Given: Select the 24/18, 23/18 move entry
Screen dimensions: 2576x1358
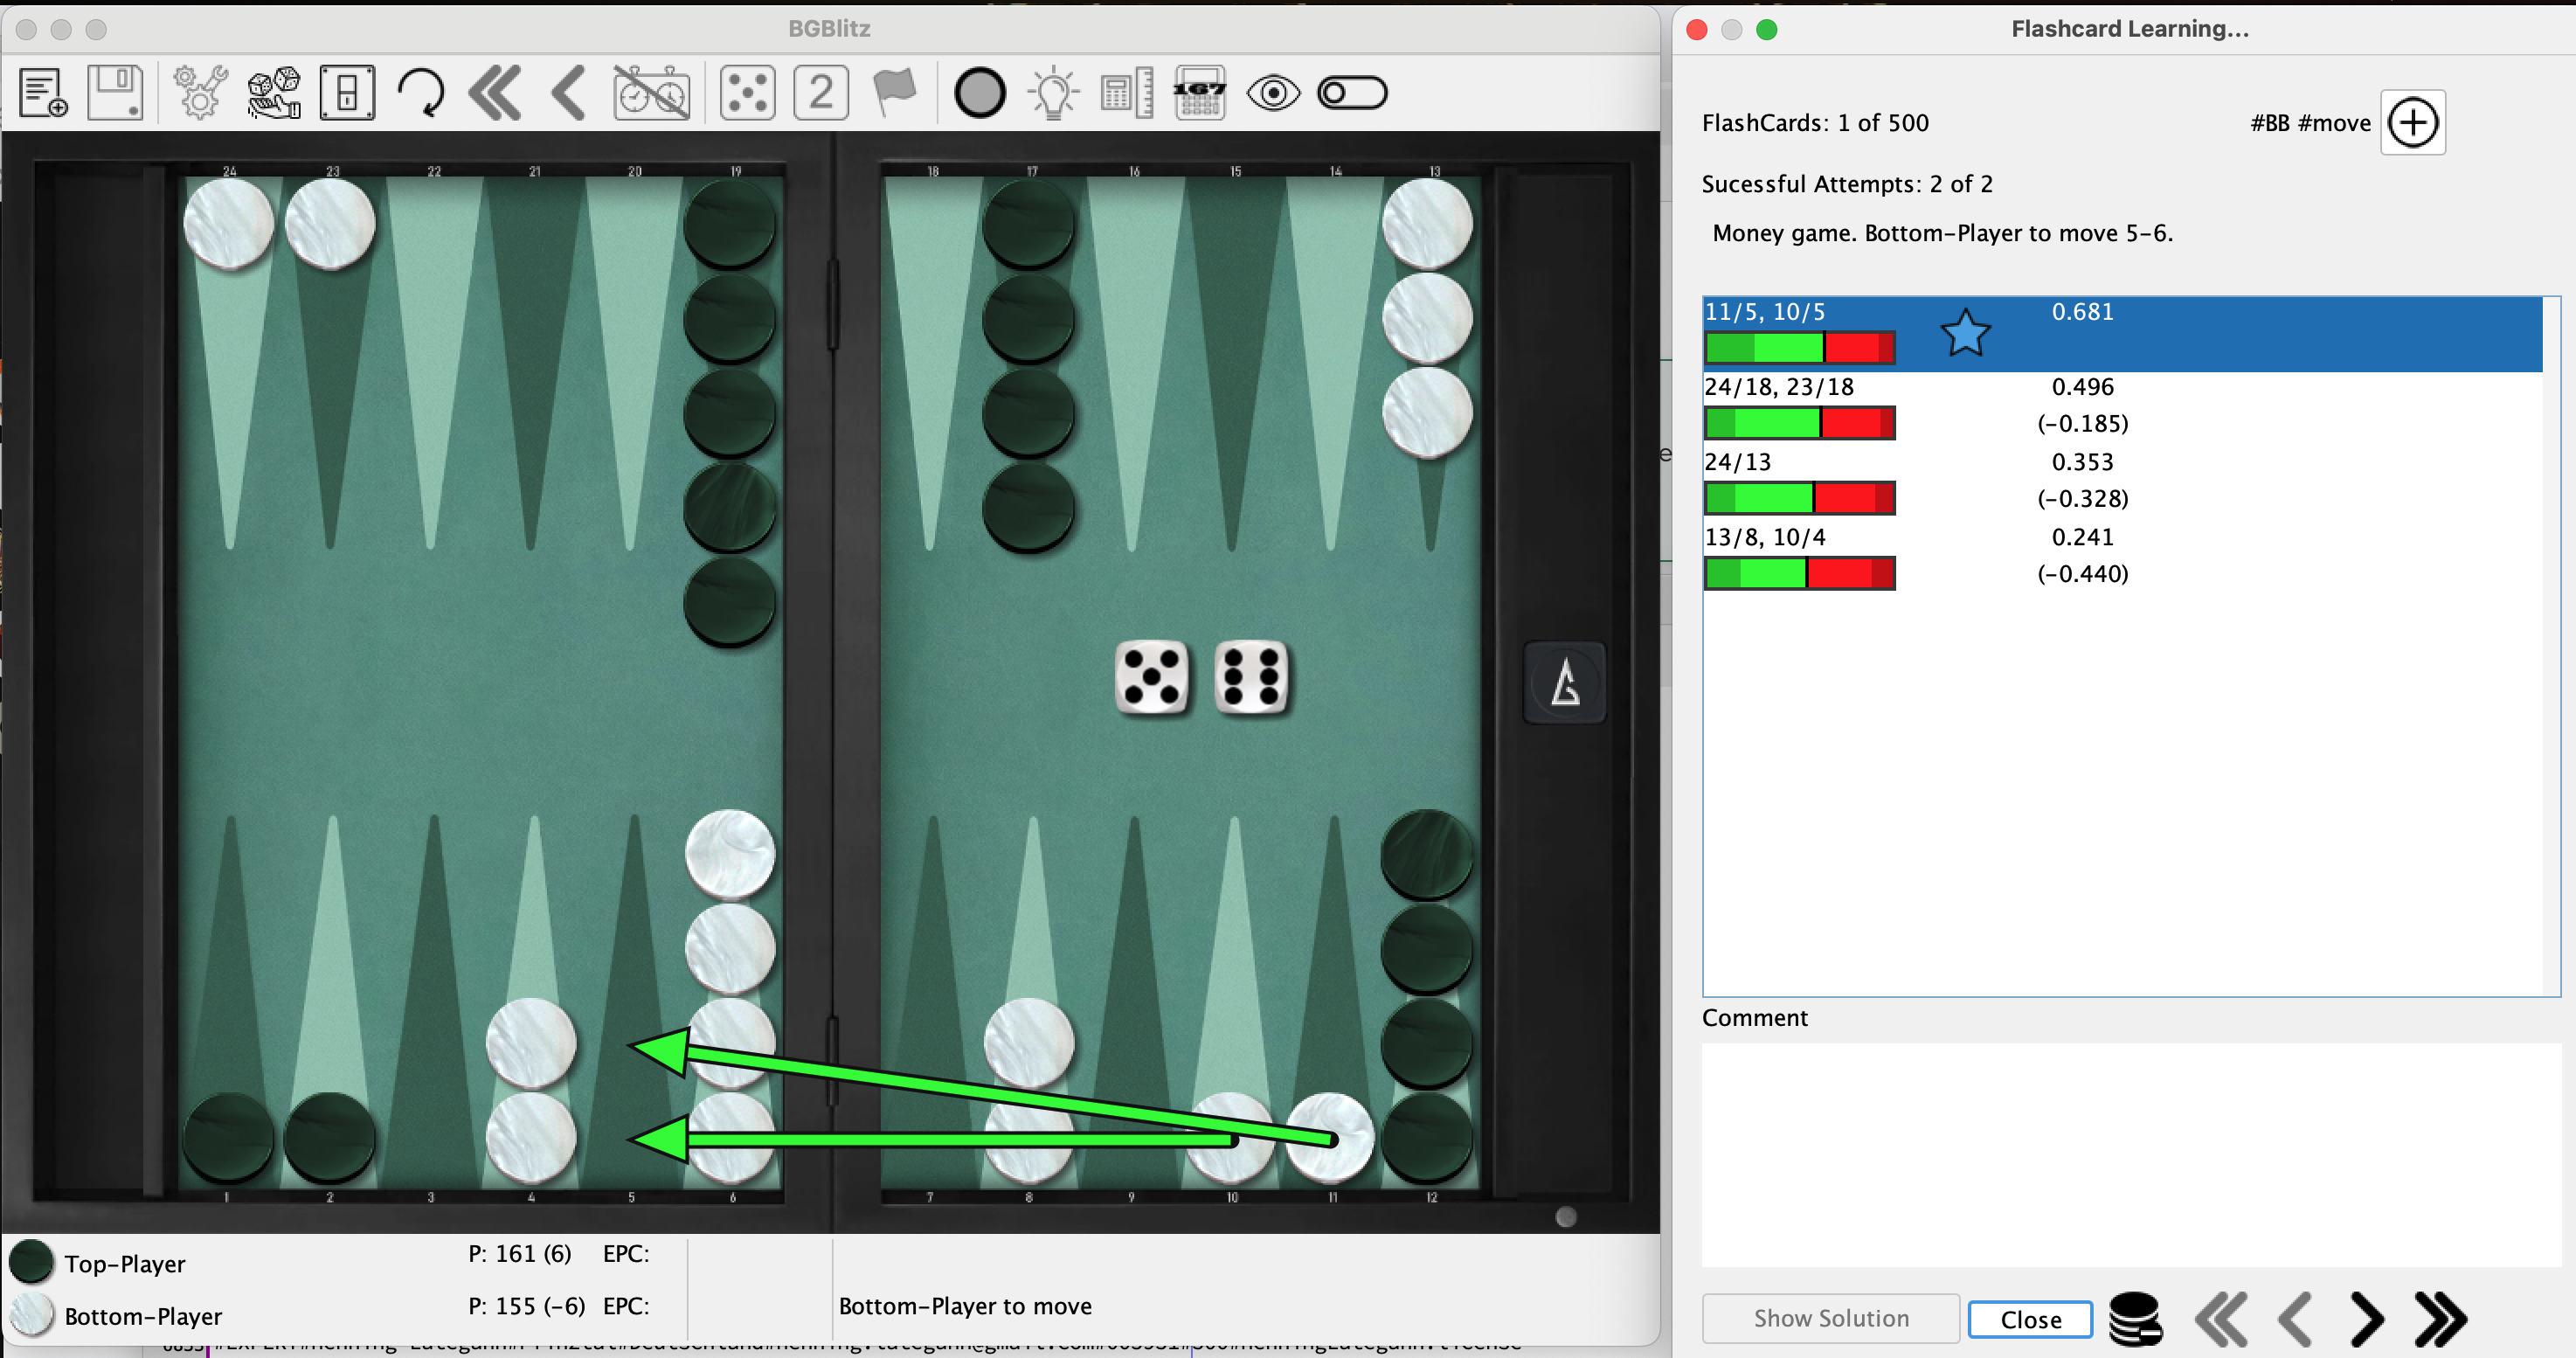Looking at the screenshot, I should tap(1778, 387).
